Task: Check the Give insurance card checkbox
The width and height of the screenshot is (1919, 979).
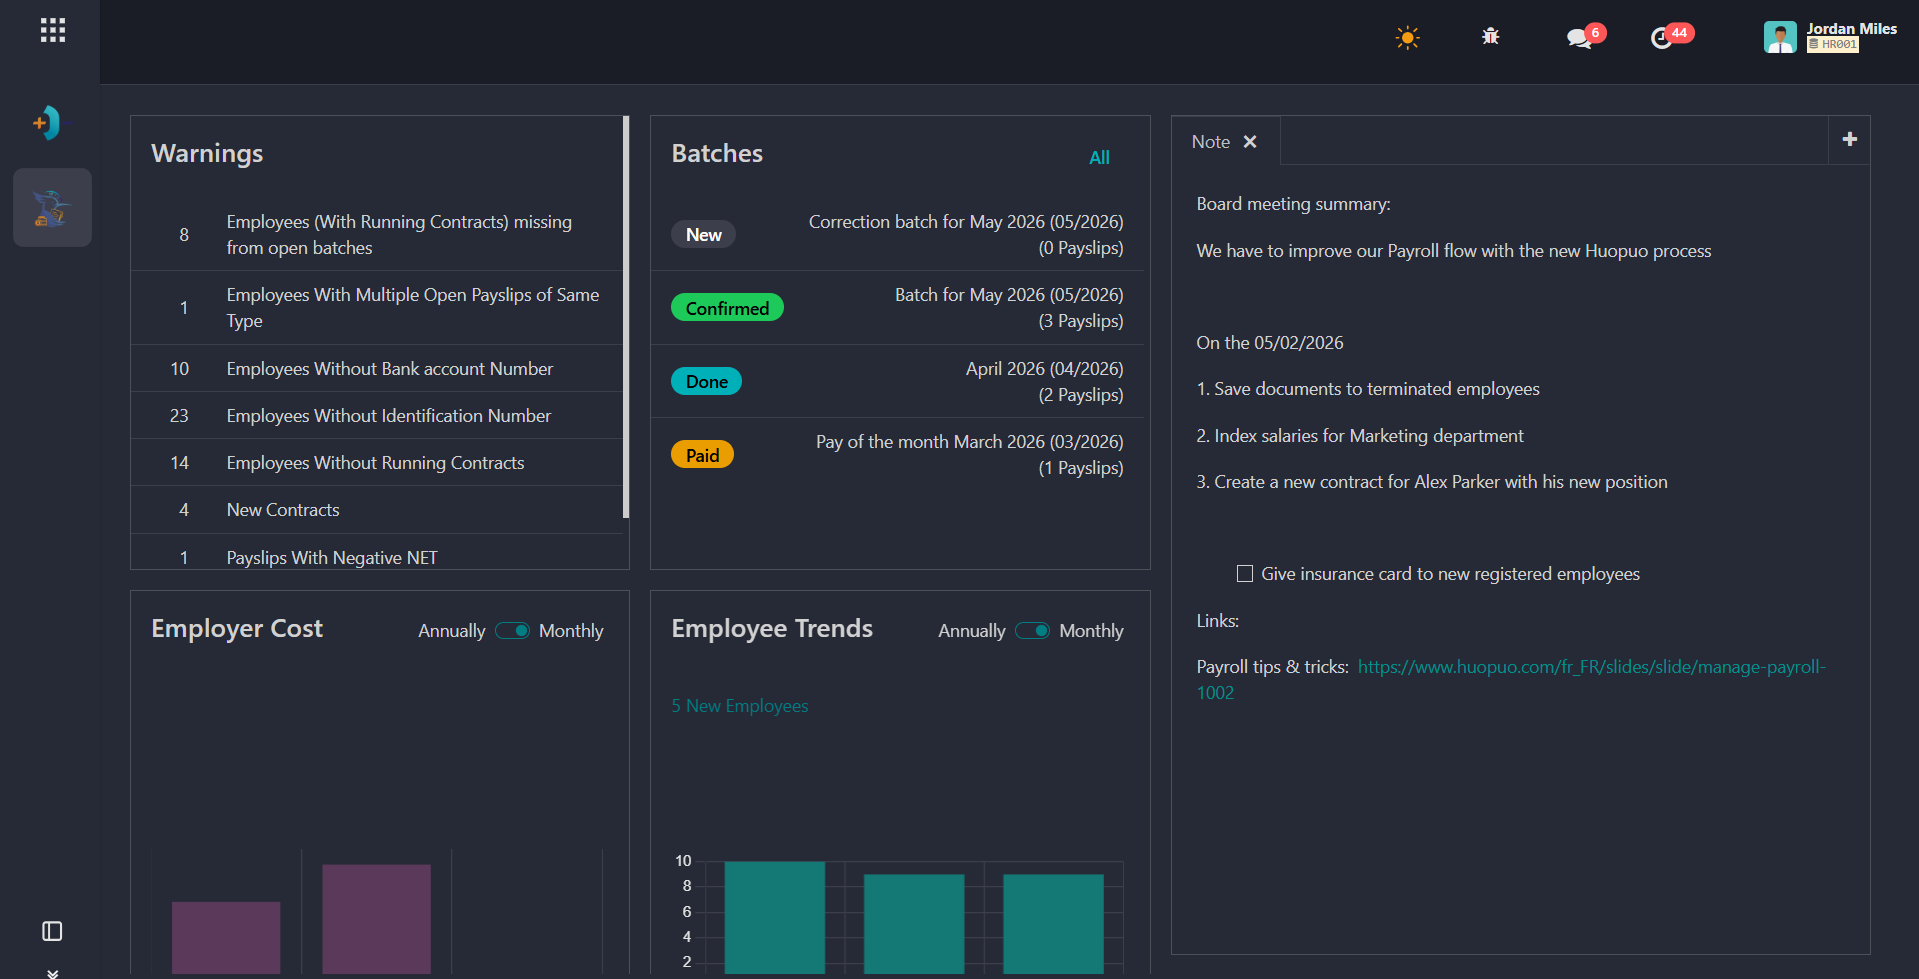Action: [1245, 573]
